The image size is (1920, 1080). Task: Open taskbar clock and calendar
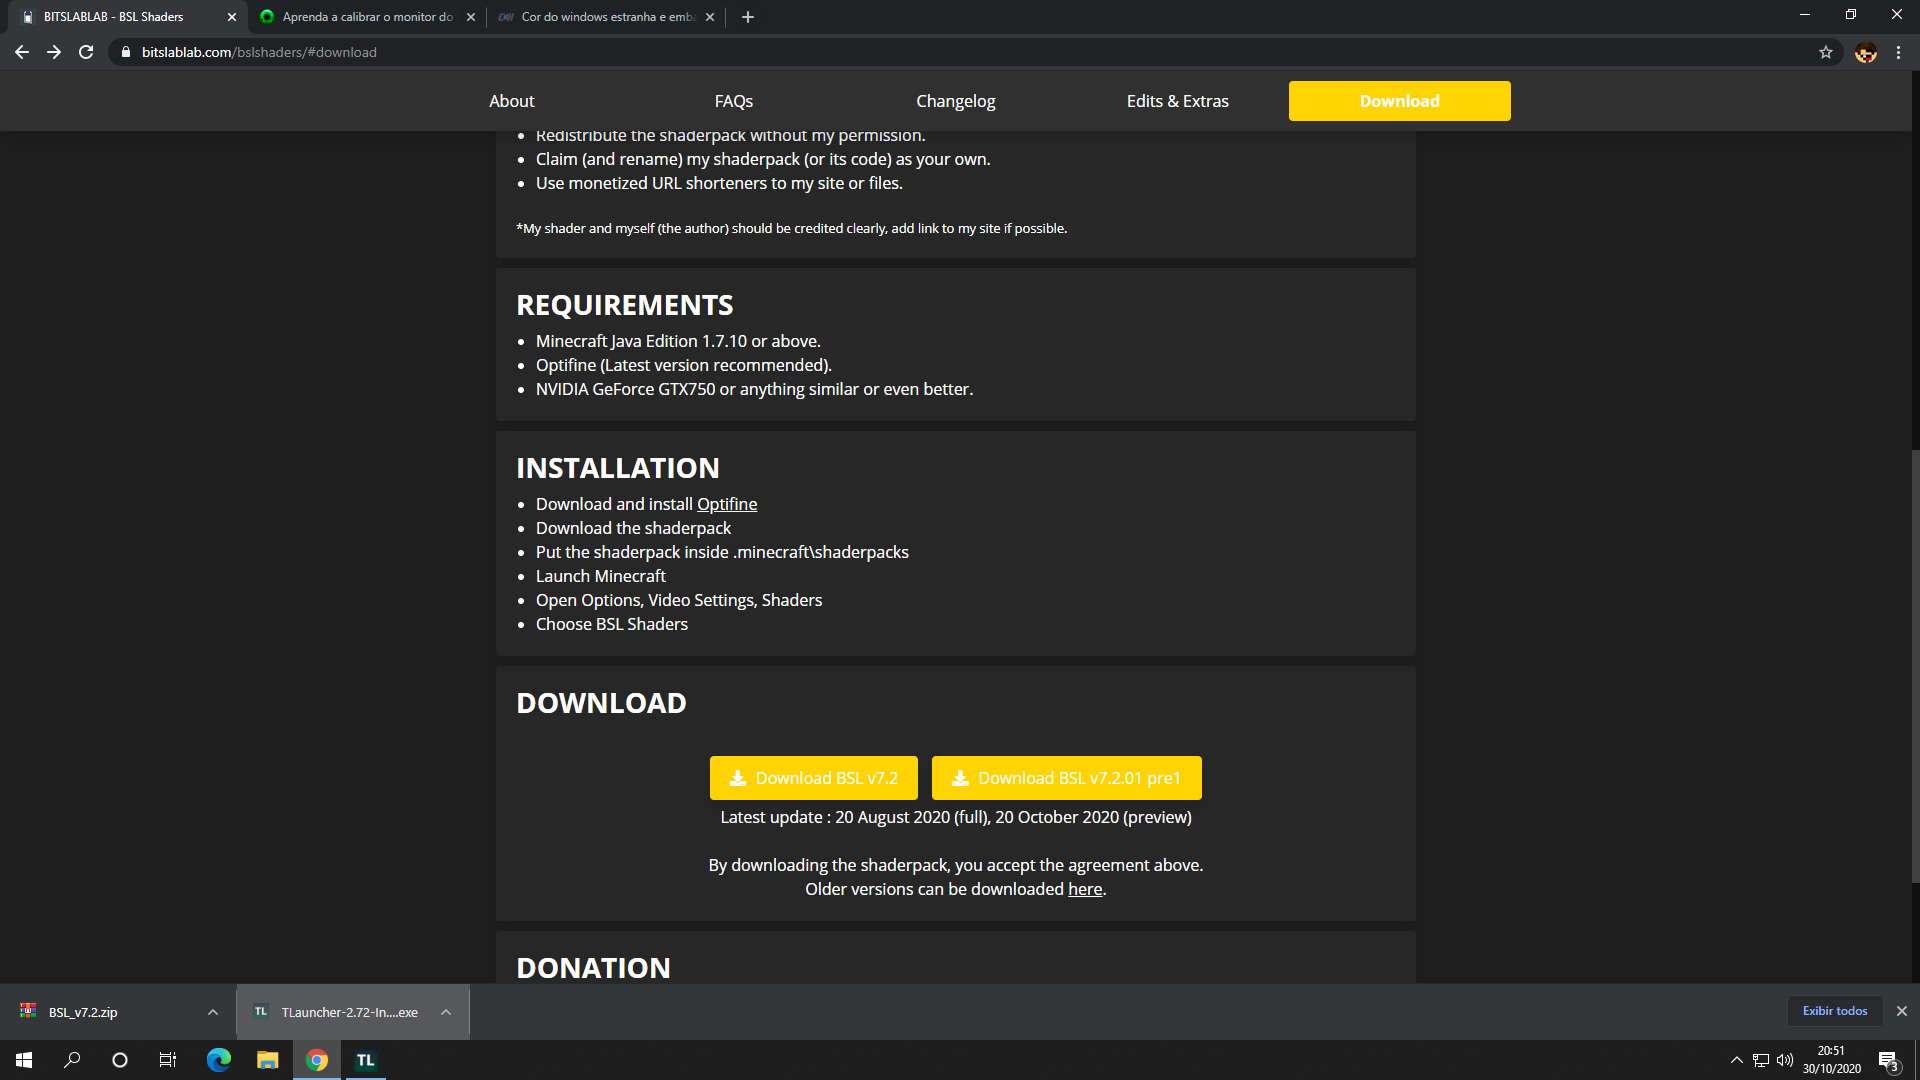coord(1832,1060)
